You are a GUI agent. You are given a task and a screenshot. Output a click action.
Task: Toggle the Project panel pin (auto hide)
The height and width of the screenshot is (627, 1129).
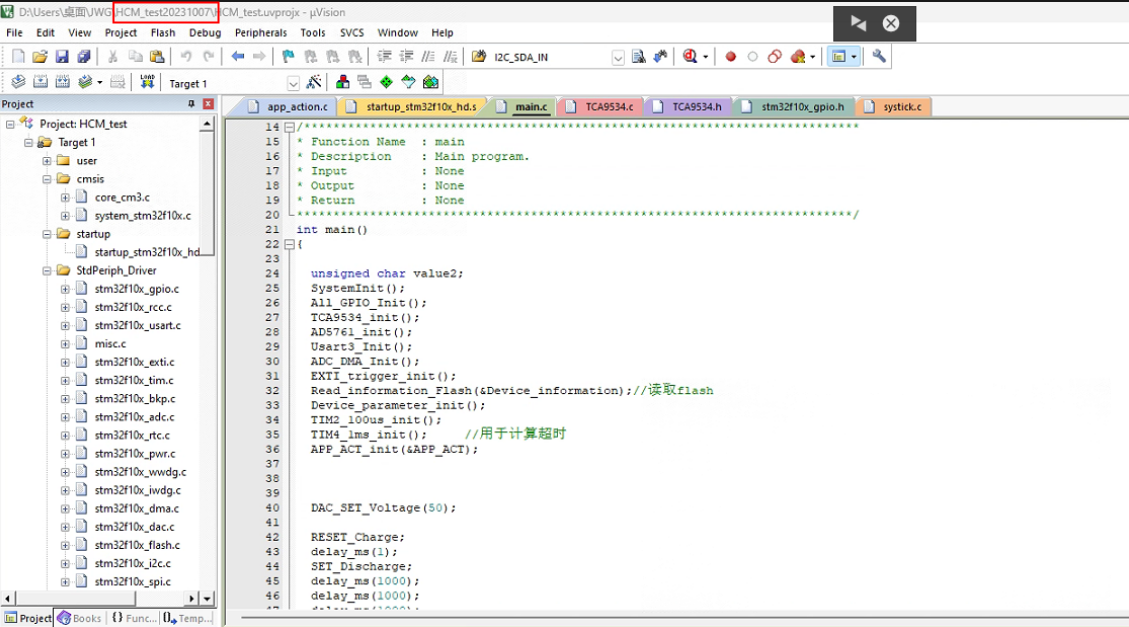click(192, 104)
